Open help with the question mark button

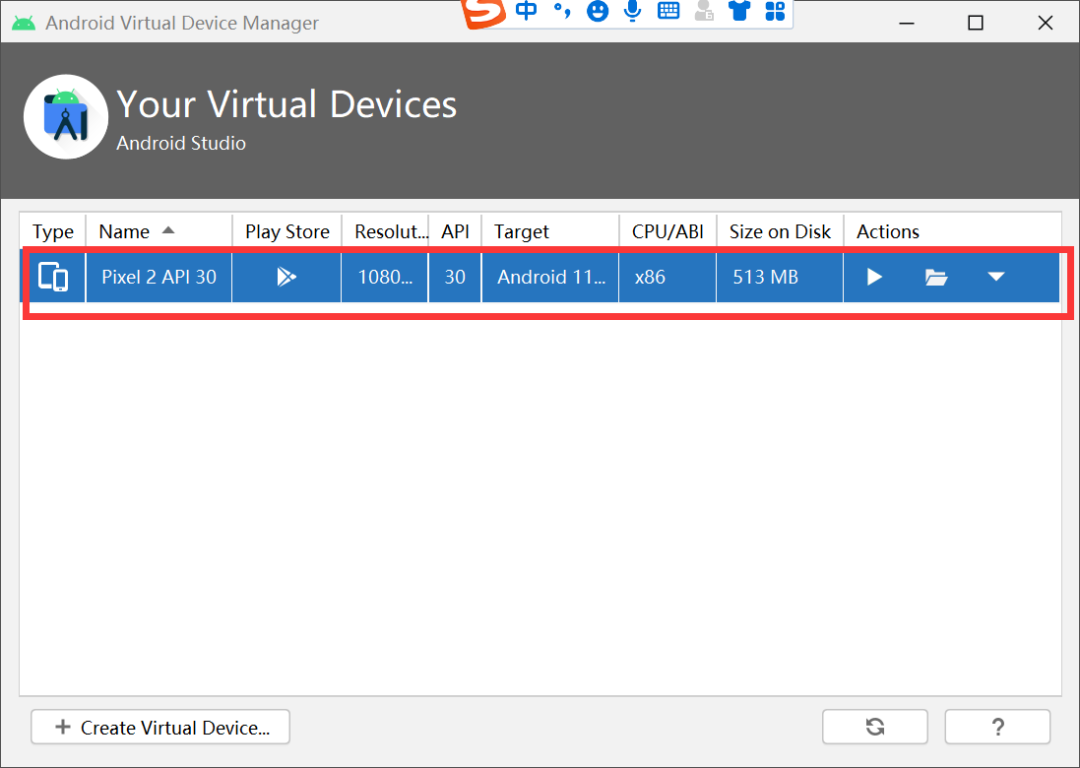pos(997,727)
